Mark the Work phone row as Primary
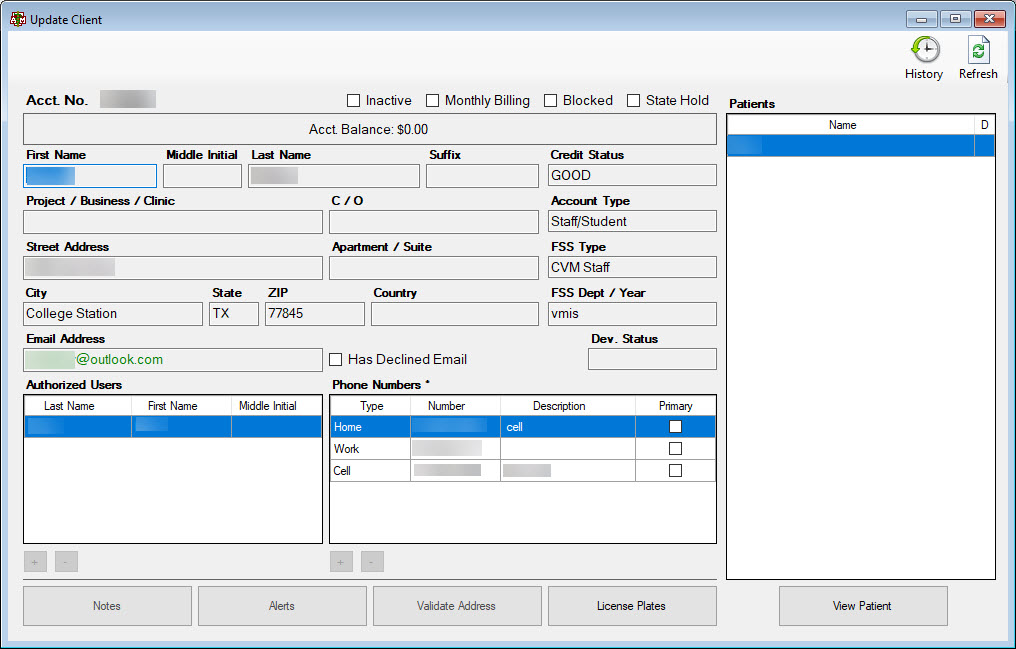Screen dimensions: 1016x649 click(675, 448)
